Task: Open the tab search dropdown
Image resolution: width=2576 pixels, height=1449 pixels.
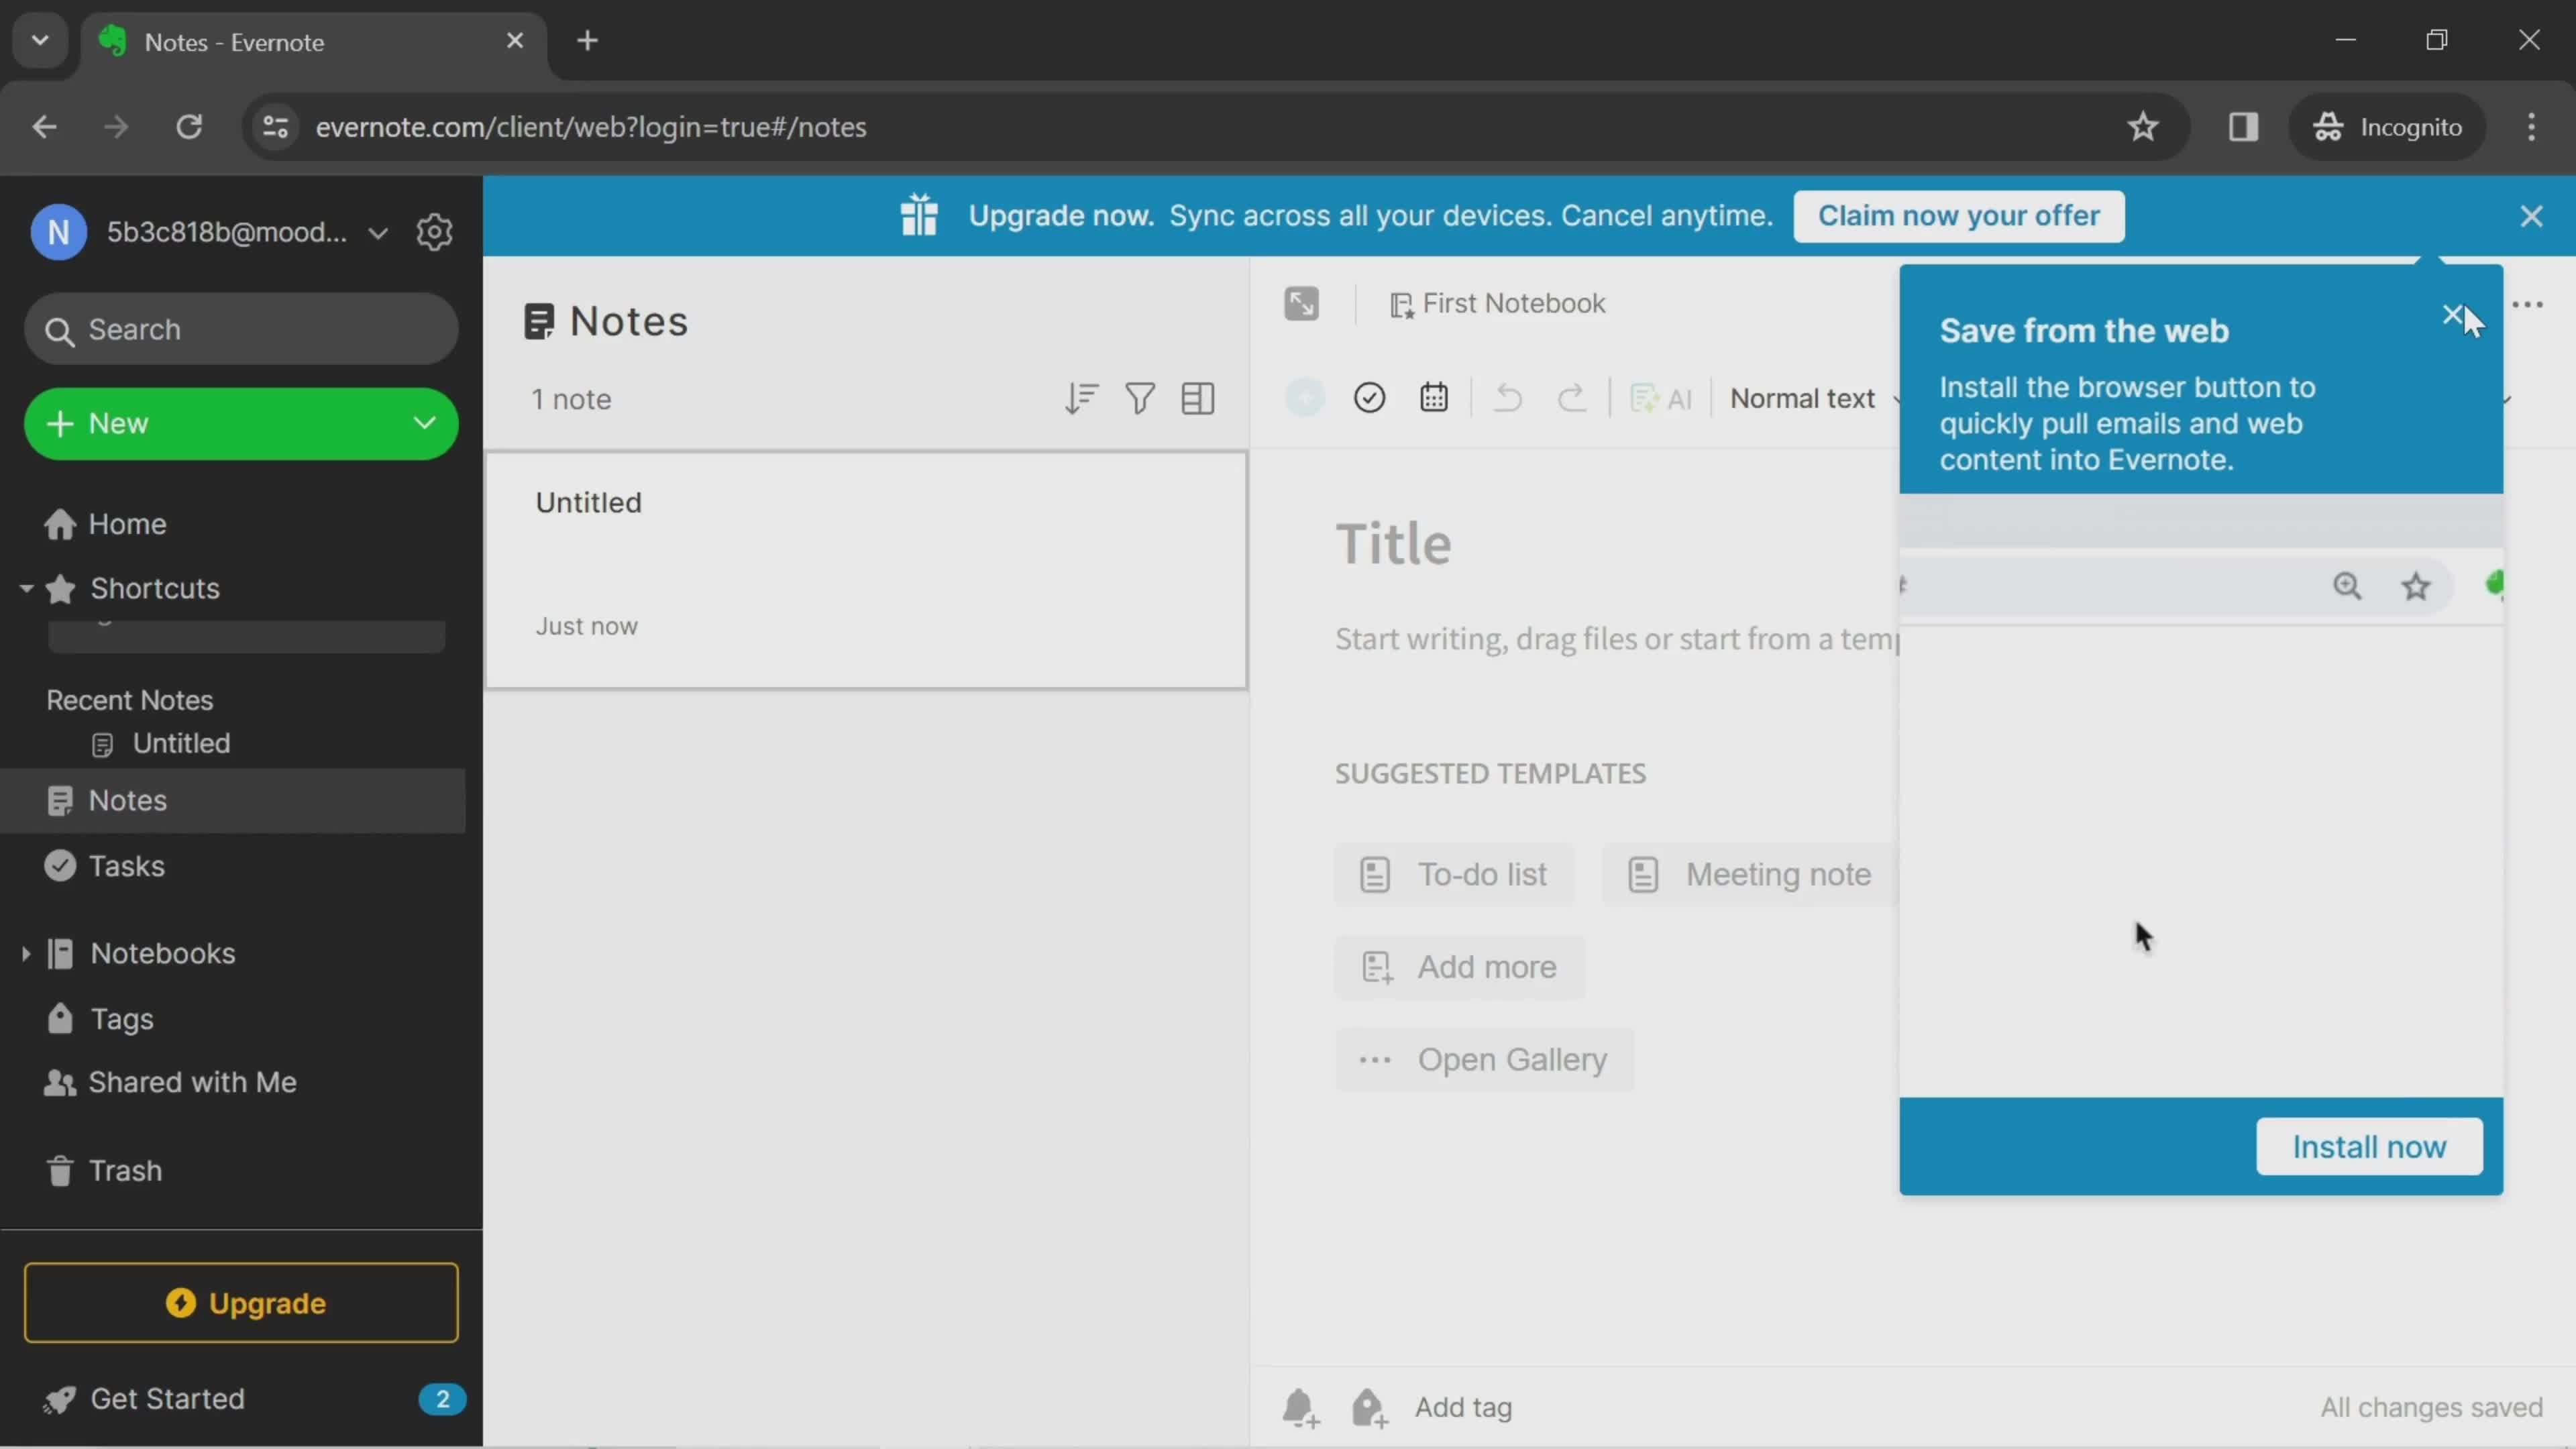Action: pos(40,41)
